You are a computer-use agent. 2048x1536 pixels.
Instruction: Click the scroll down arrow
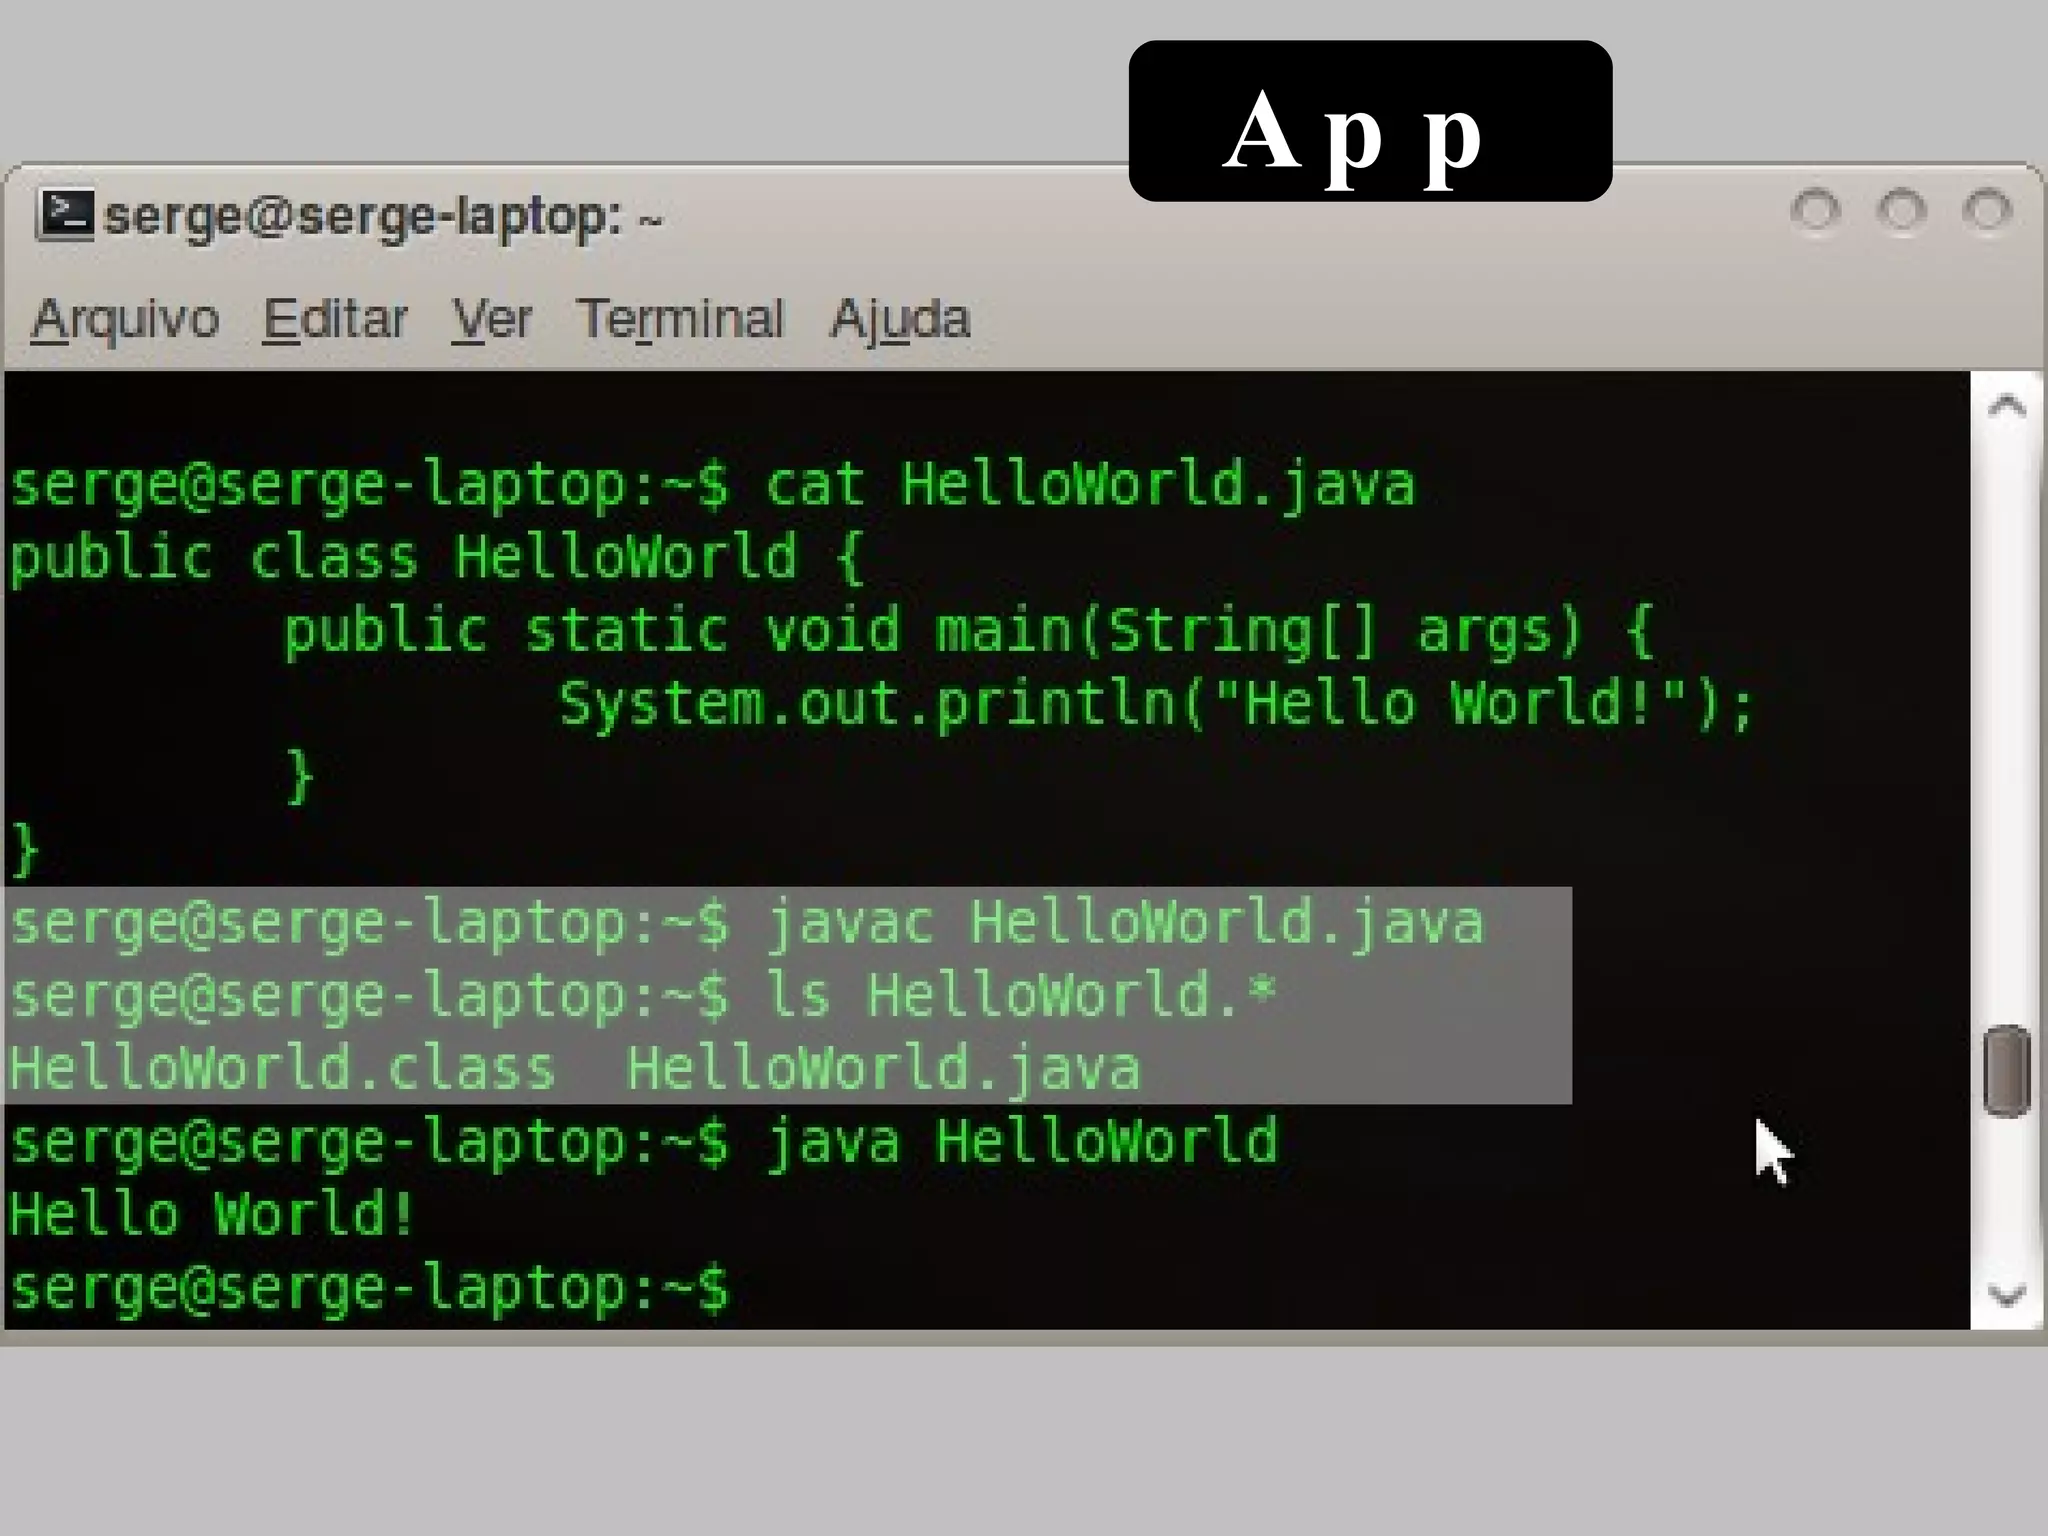point(2007,1296)
